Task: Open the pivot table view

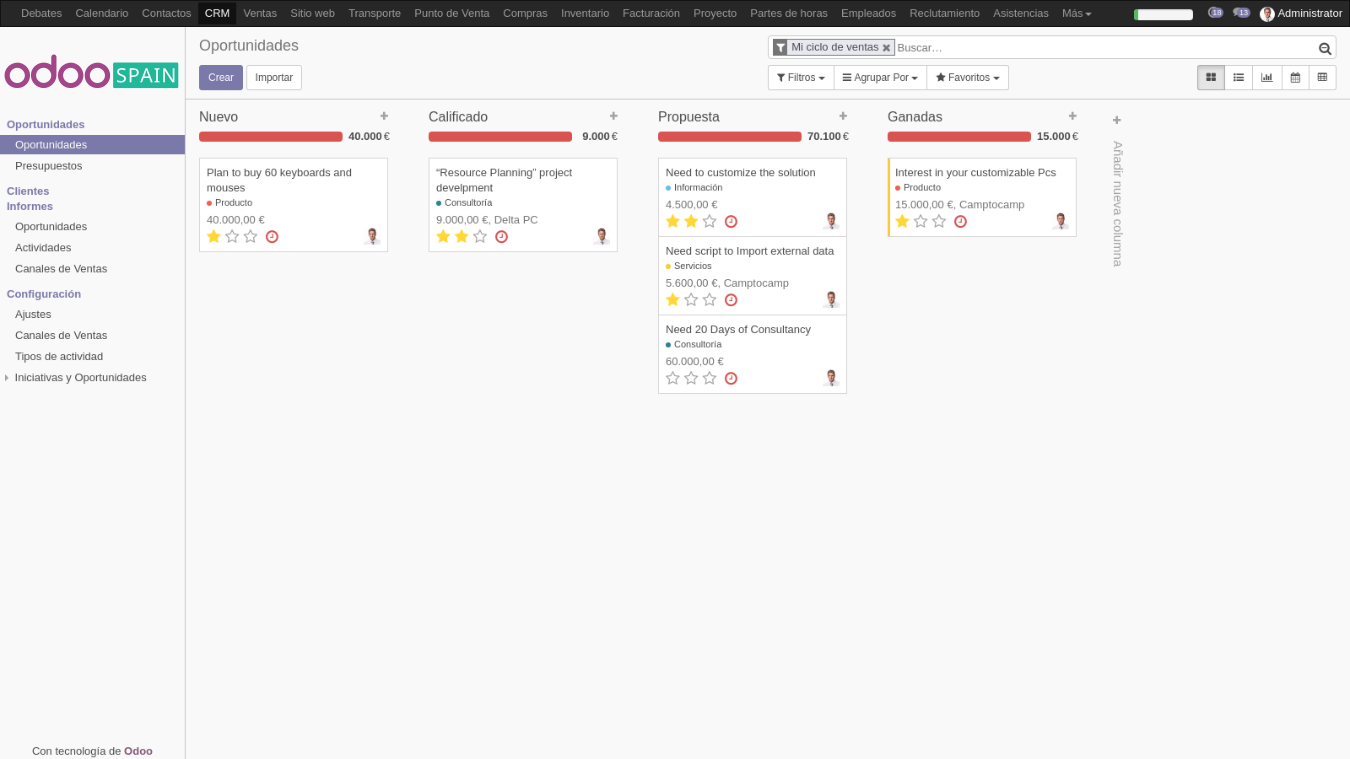Action: tap(1323, 77)
